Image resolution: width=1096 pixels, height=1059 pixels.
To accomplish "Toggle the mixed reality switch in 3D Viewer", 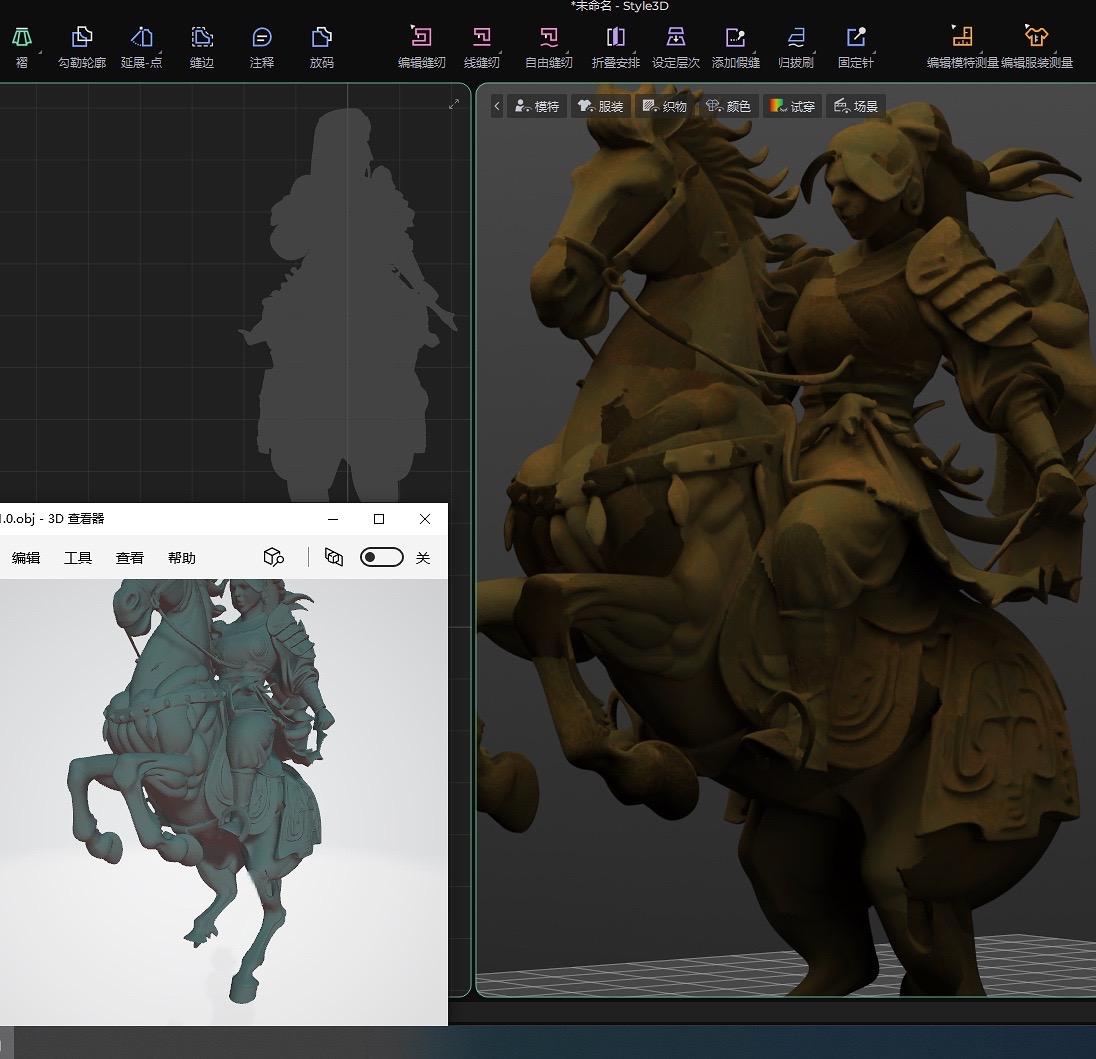I will pyautogui.click(x=381, y=557).
